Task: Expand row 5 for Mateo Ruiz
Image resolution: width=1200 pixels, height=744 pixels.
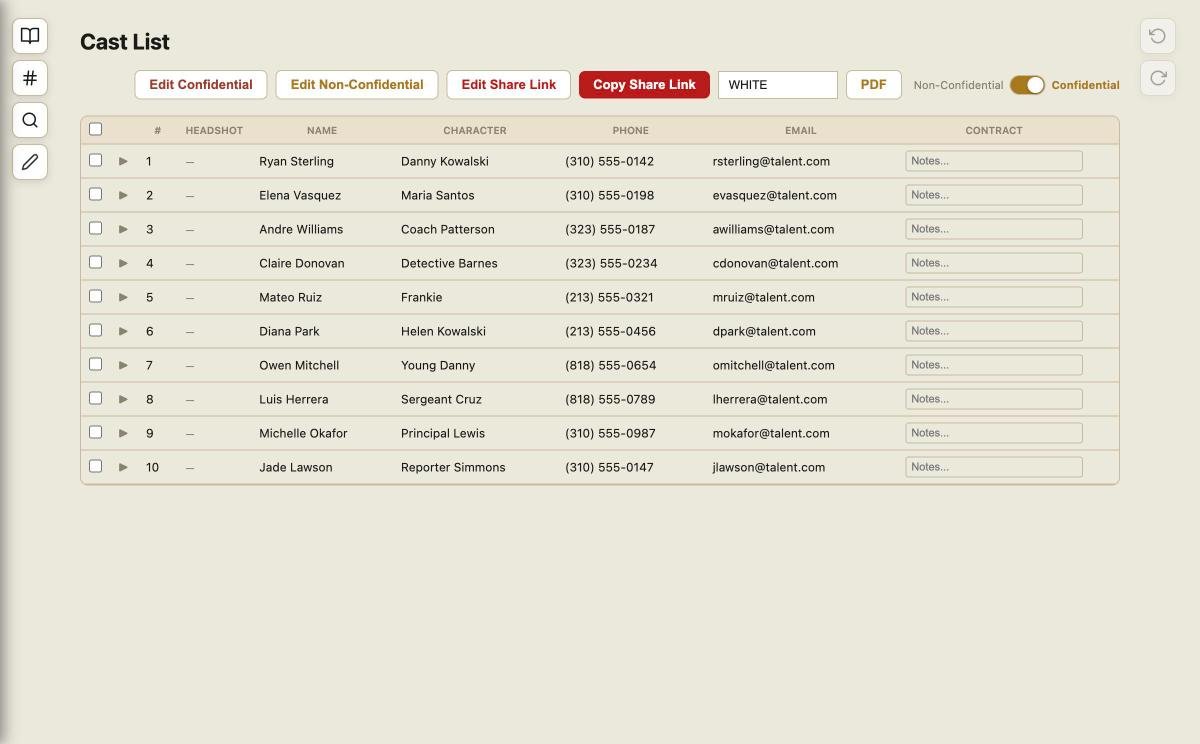Action: tap(123, 297)
